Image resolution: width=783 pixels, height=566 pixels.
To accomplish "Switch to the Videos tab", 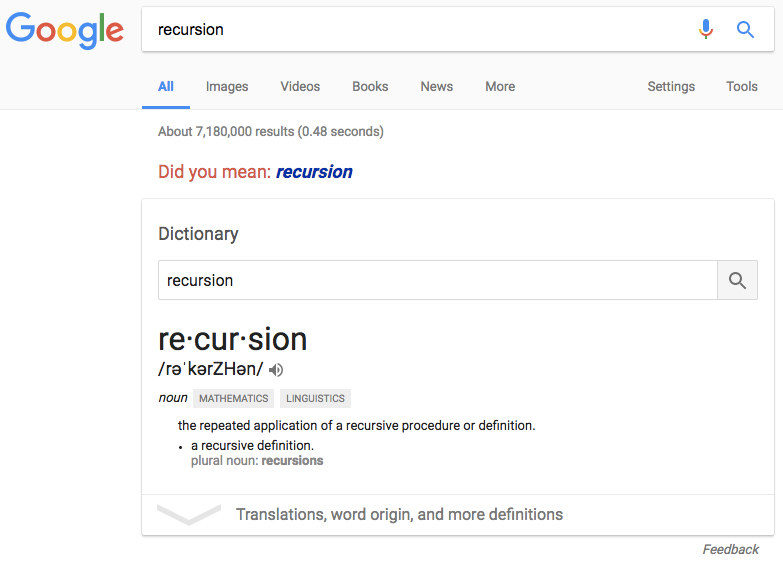I will [x=300, y=87].
